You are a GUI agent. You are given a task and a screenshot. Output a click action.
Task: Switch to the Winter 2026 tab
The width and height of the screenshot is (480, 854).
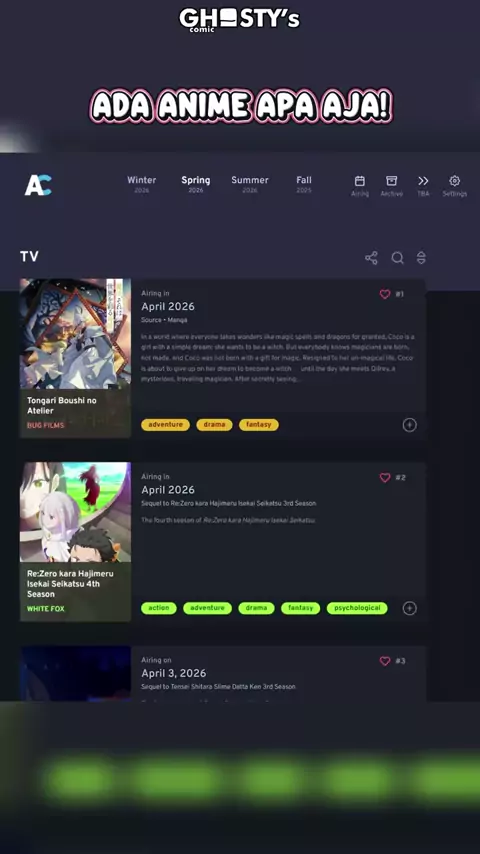click(x=142, y=184)
